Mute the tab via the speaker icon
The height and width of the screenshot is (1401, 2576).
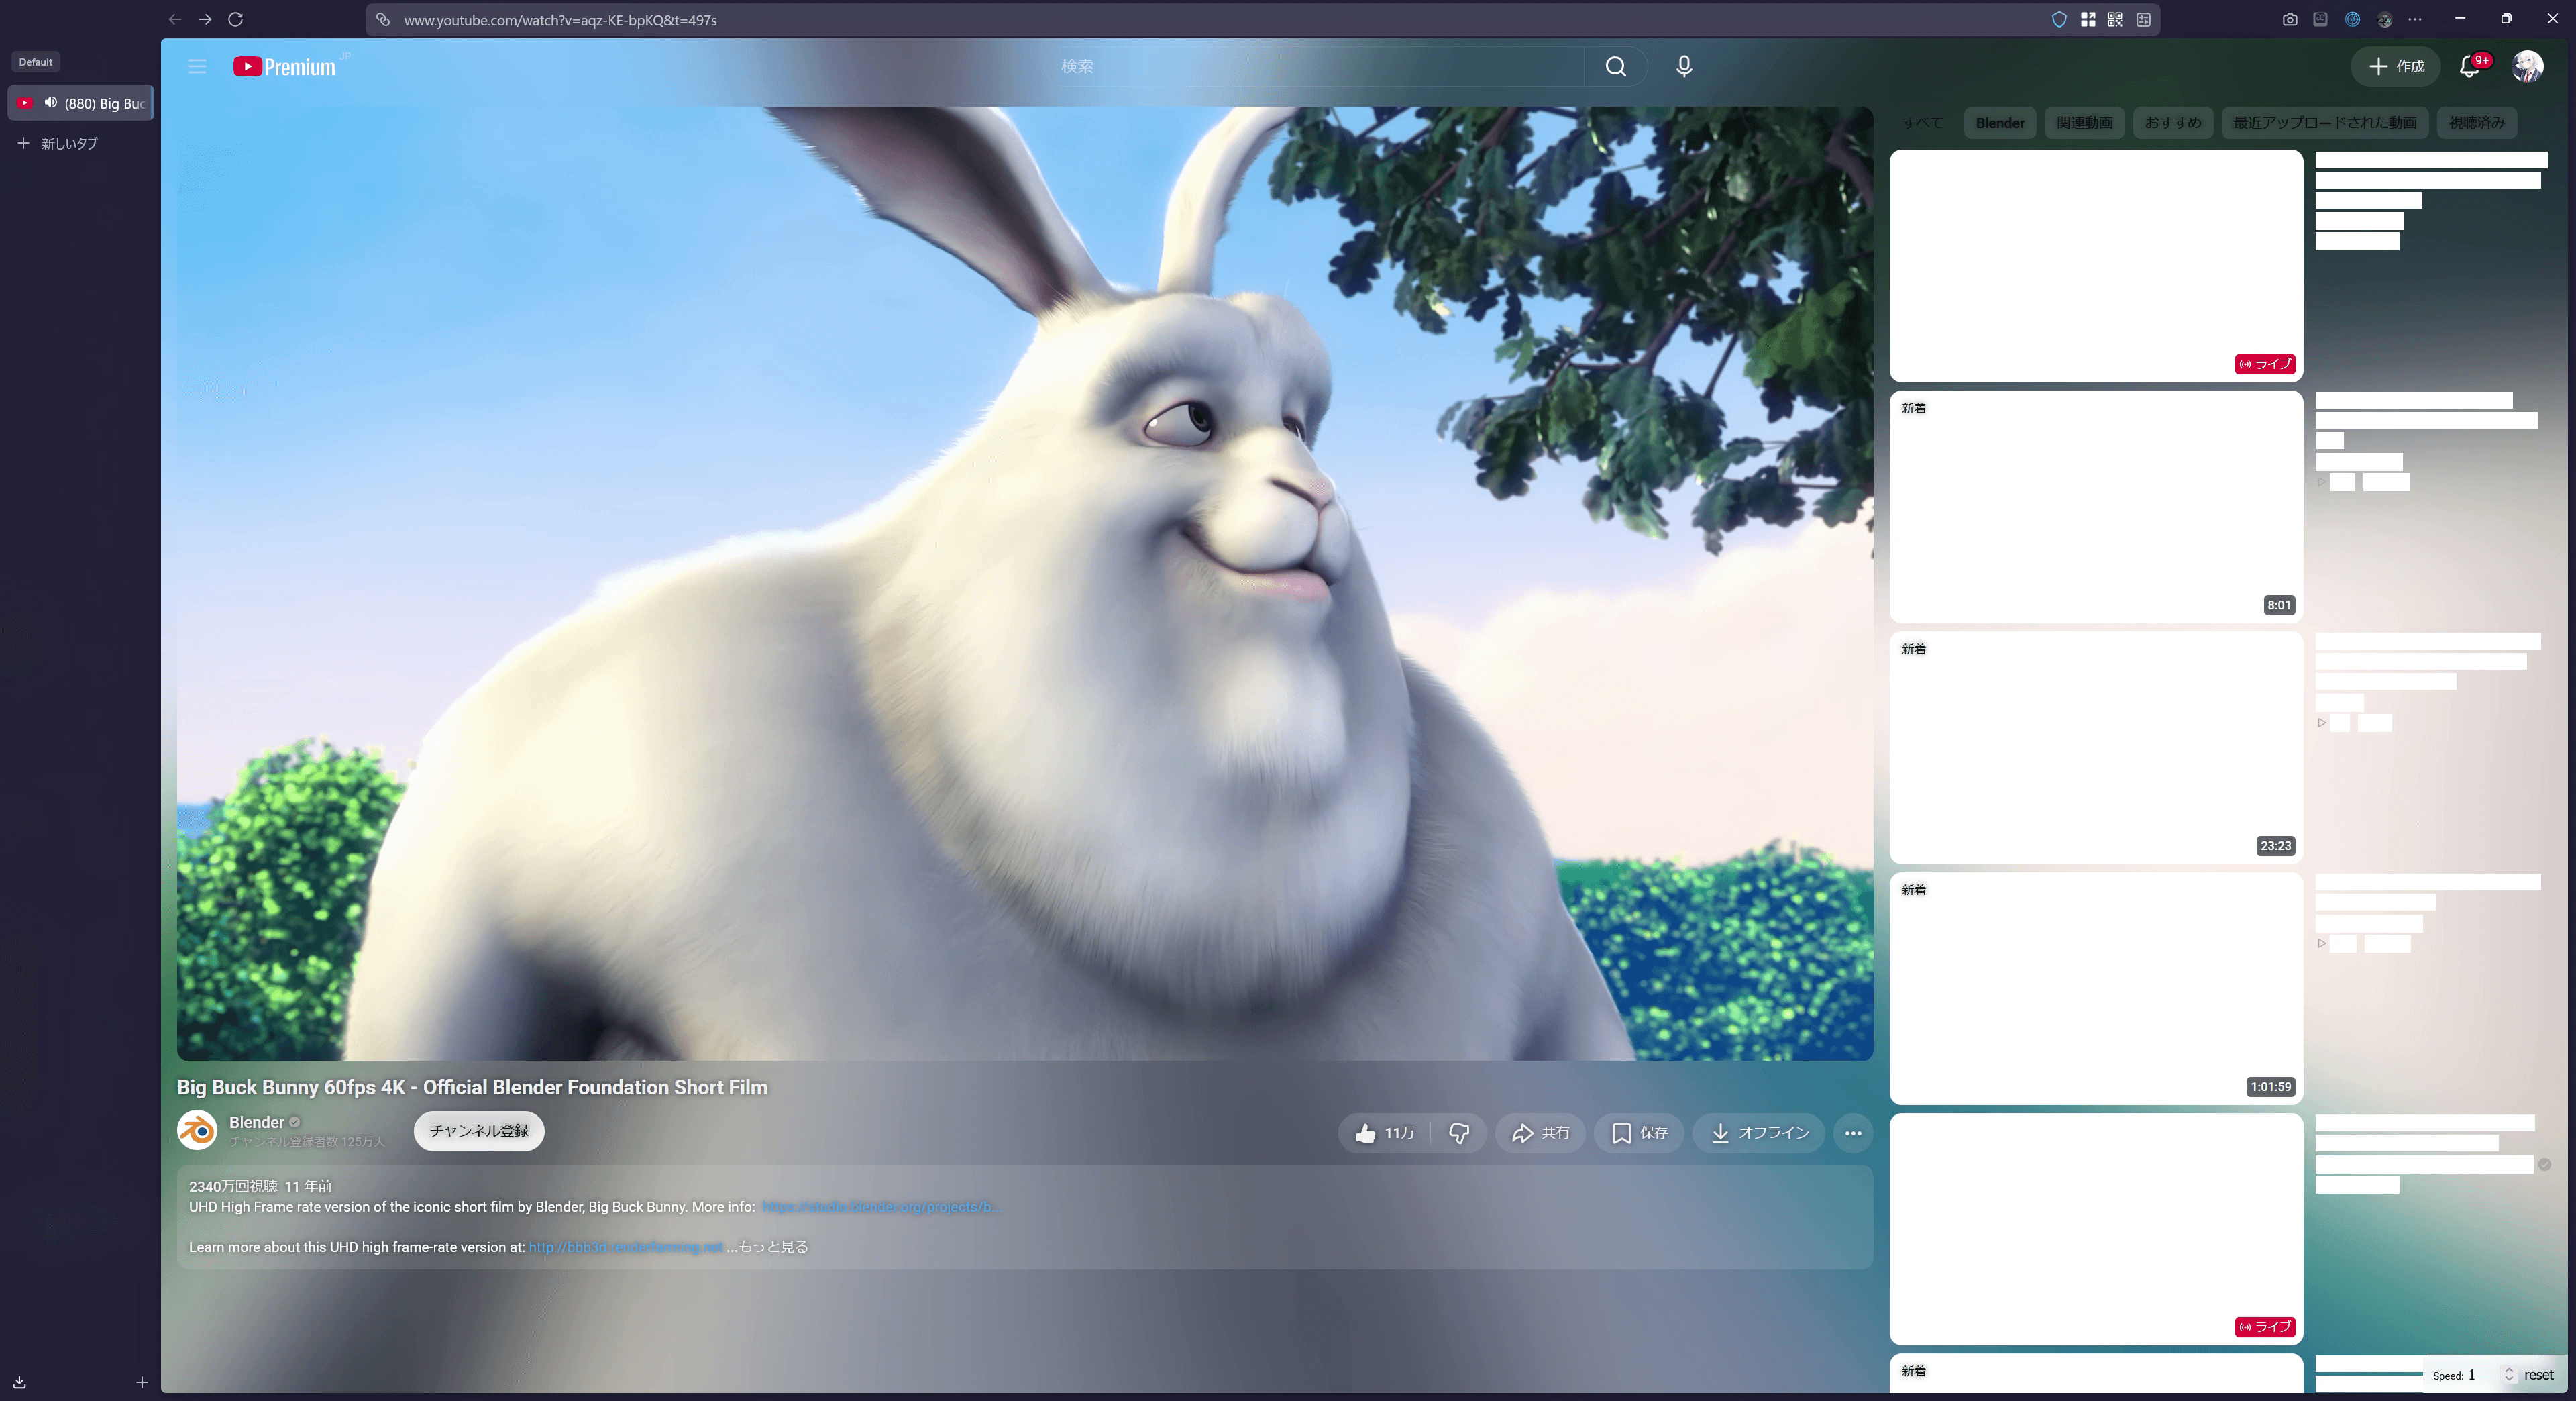point(50,102)
